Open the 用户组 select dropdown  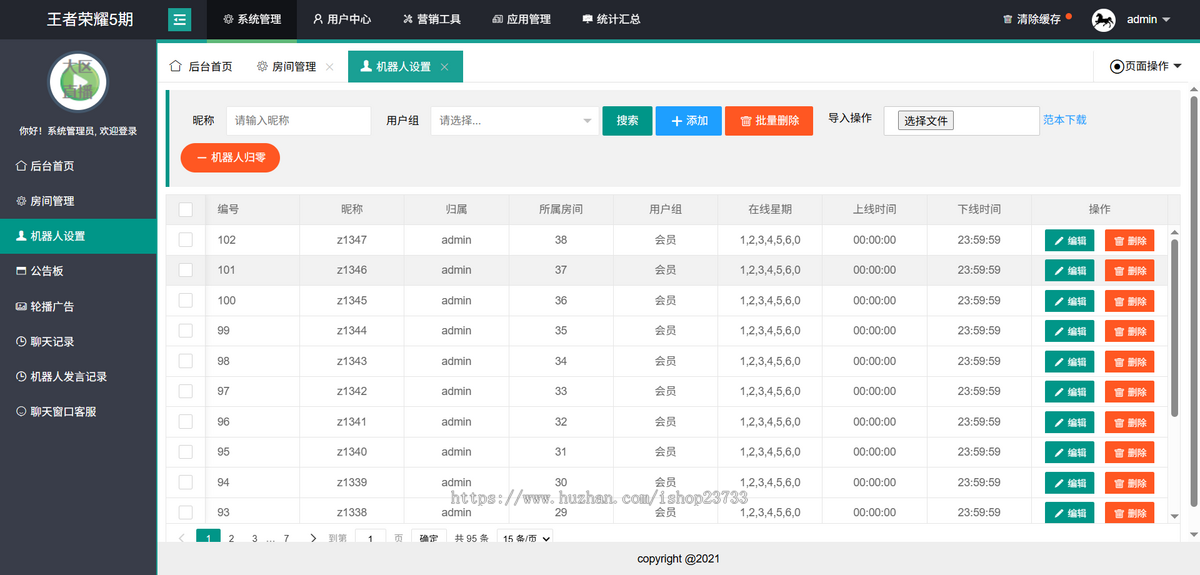click(x=515, y=121)
